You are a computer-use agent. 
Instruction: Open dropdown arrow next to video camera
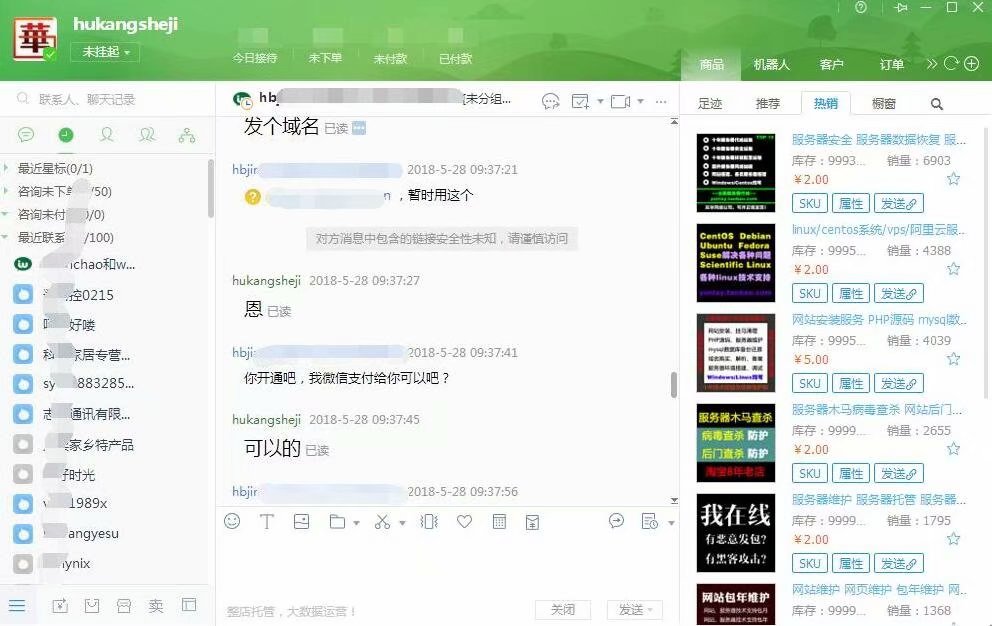(x=640, y=101)
